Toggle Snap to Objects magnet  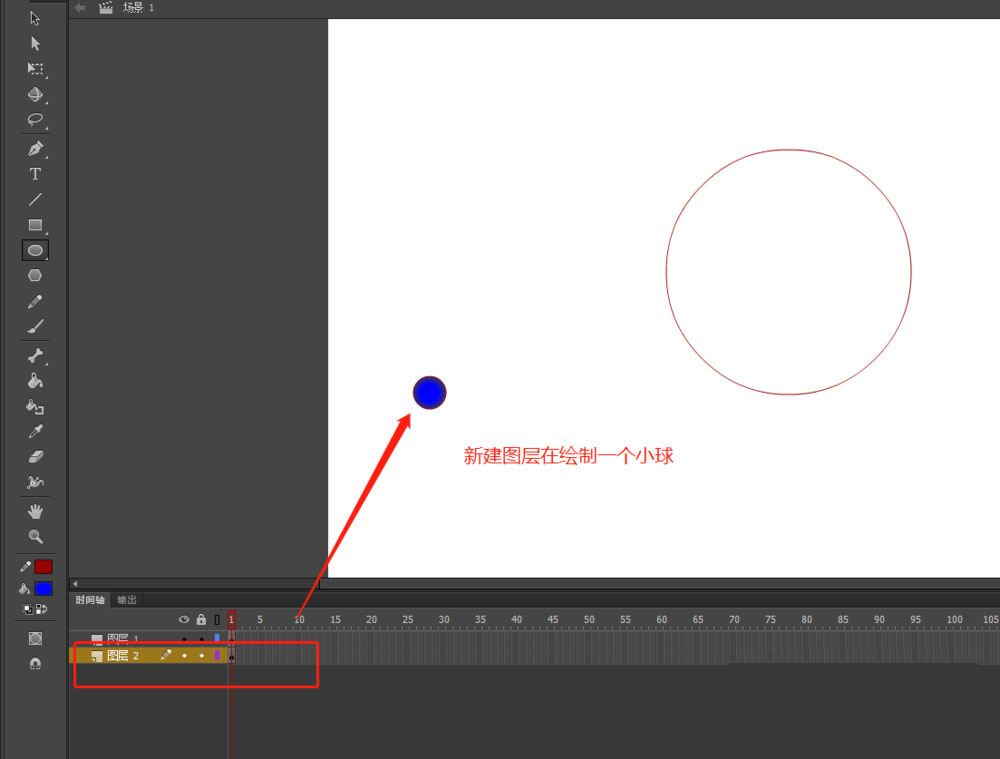pos(35,664)
